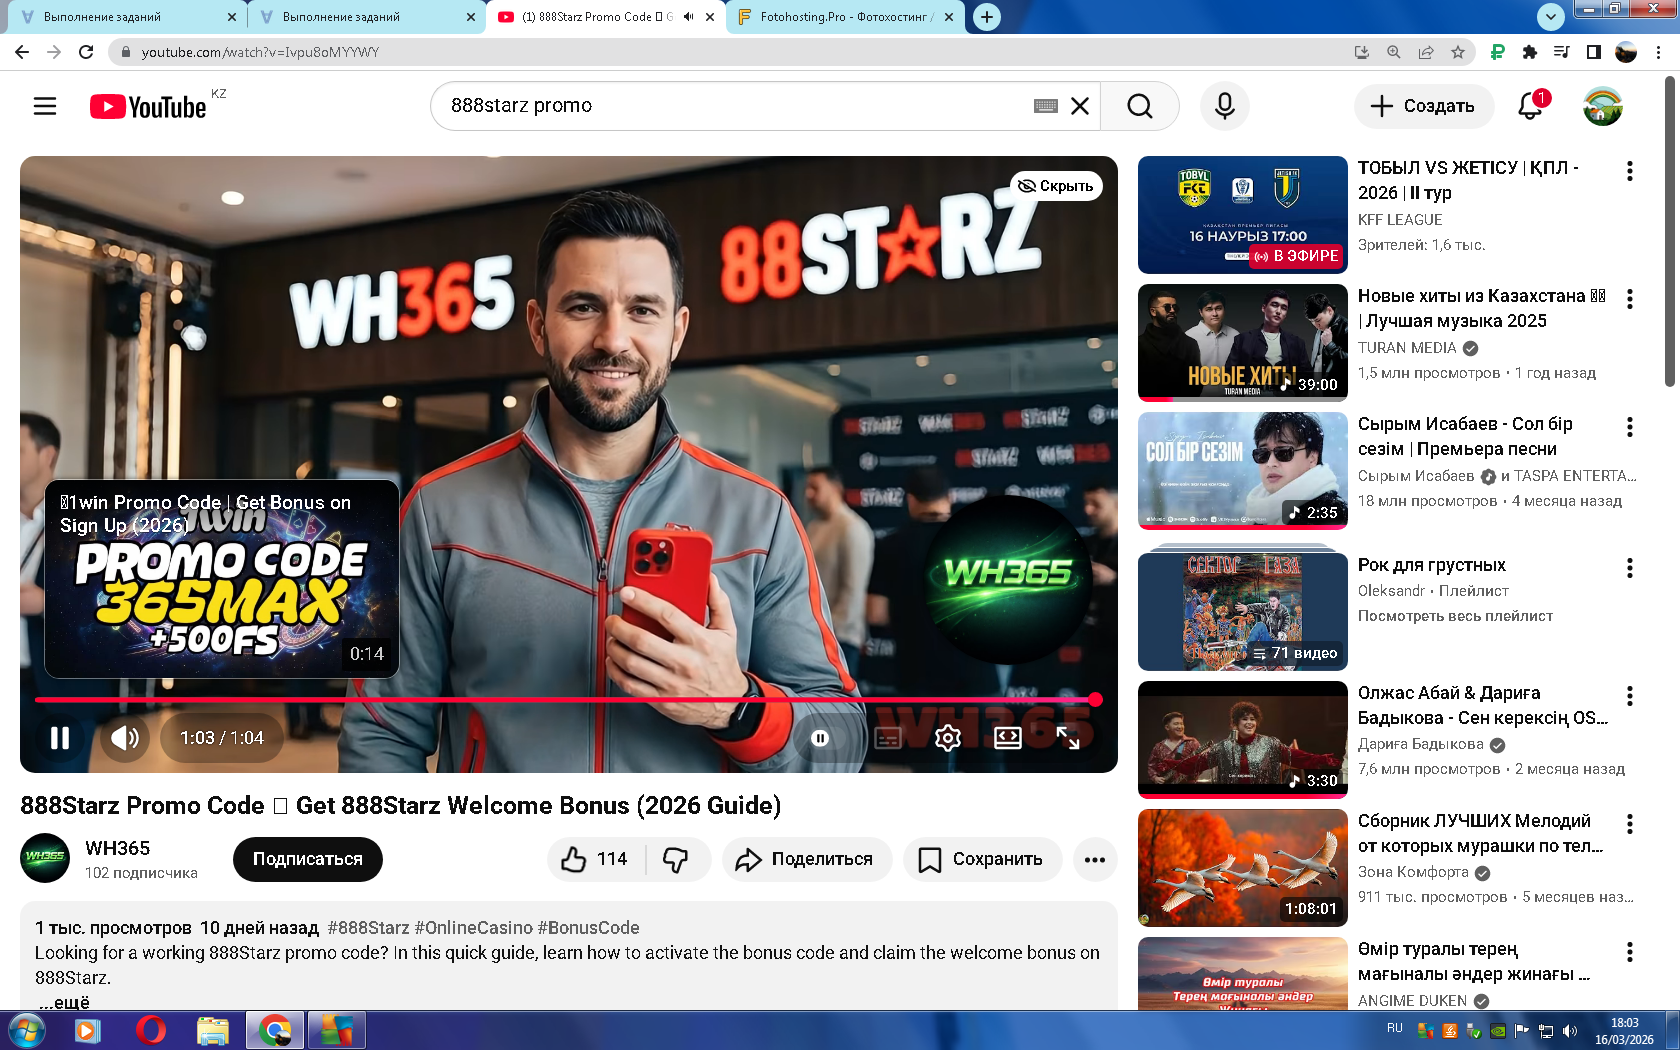This screenshot has width=1680, height=1050.
Task: Reload the YouTube page
Action: point(86,52)
